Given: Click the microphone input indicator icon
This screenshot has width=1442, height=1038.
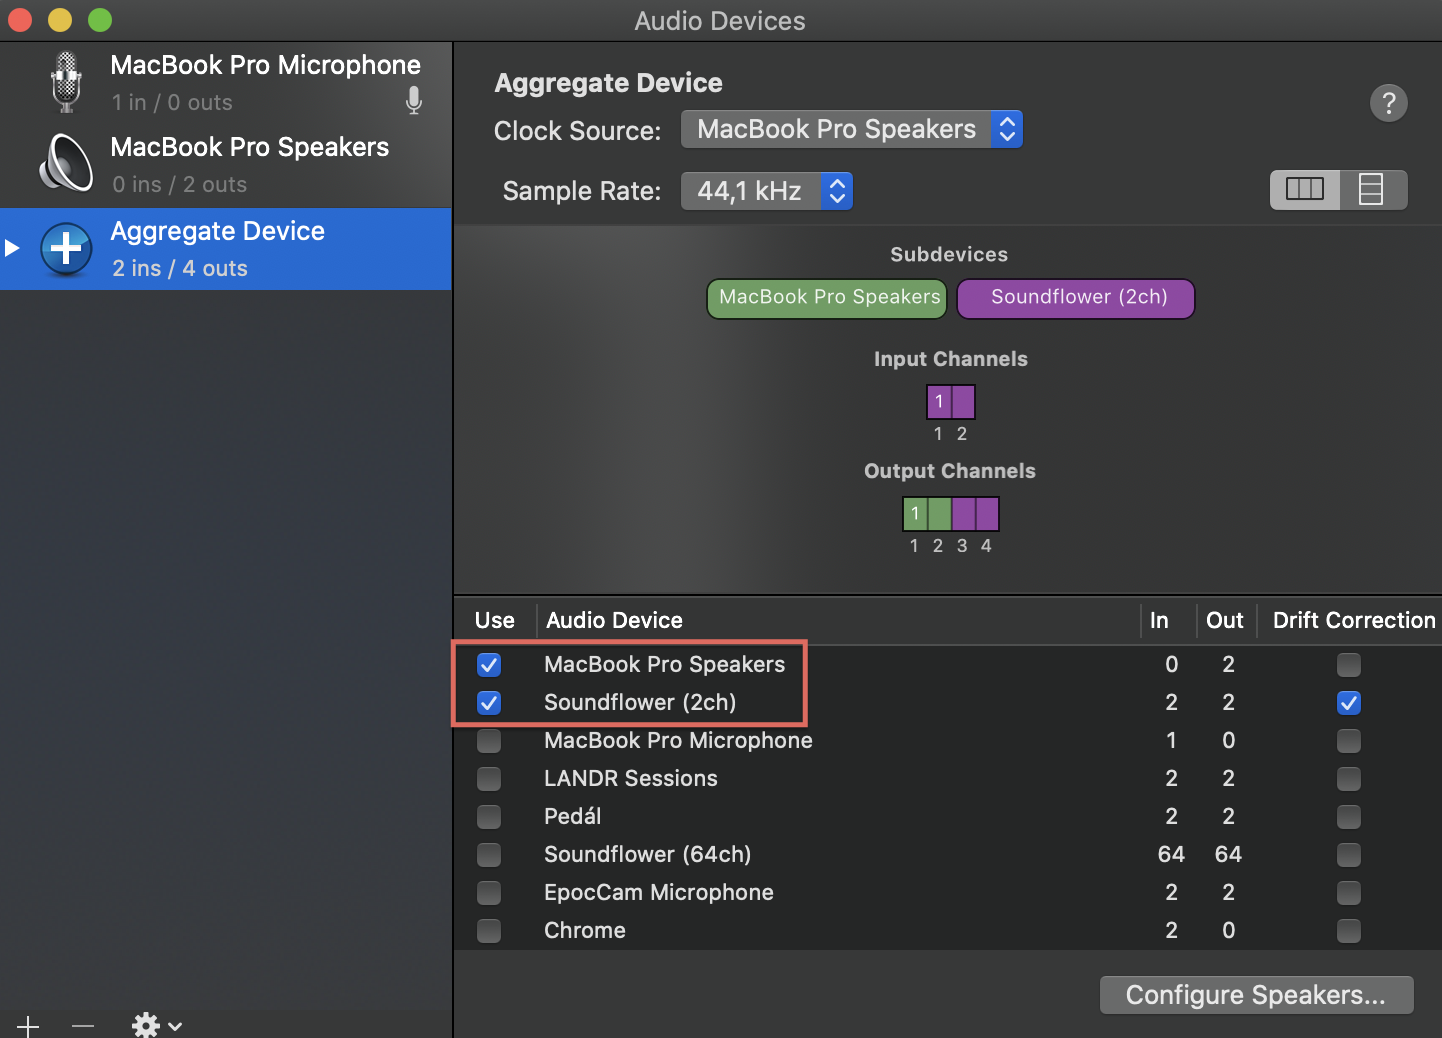Looking at the screenshot, I should click(x=414, y=100).
